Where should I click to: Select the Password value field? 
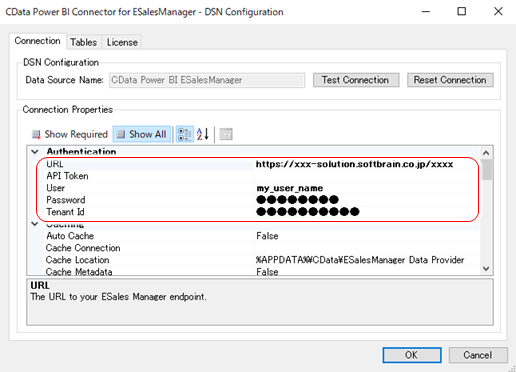(x=365, y=200)
